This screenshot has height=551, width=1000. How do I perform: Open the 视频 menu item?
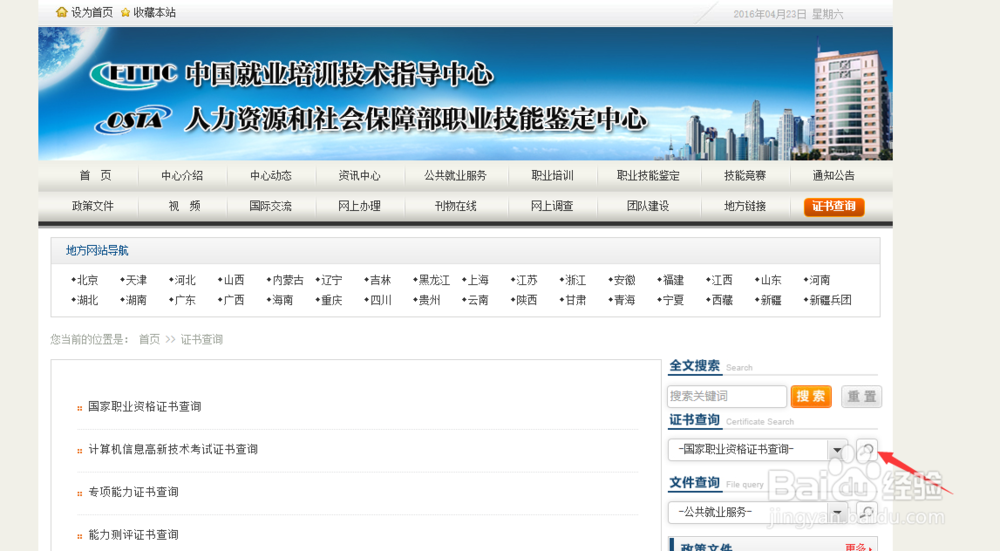pyautogui.click(x=184, y=206)
